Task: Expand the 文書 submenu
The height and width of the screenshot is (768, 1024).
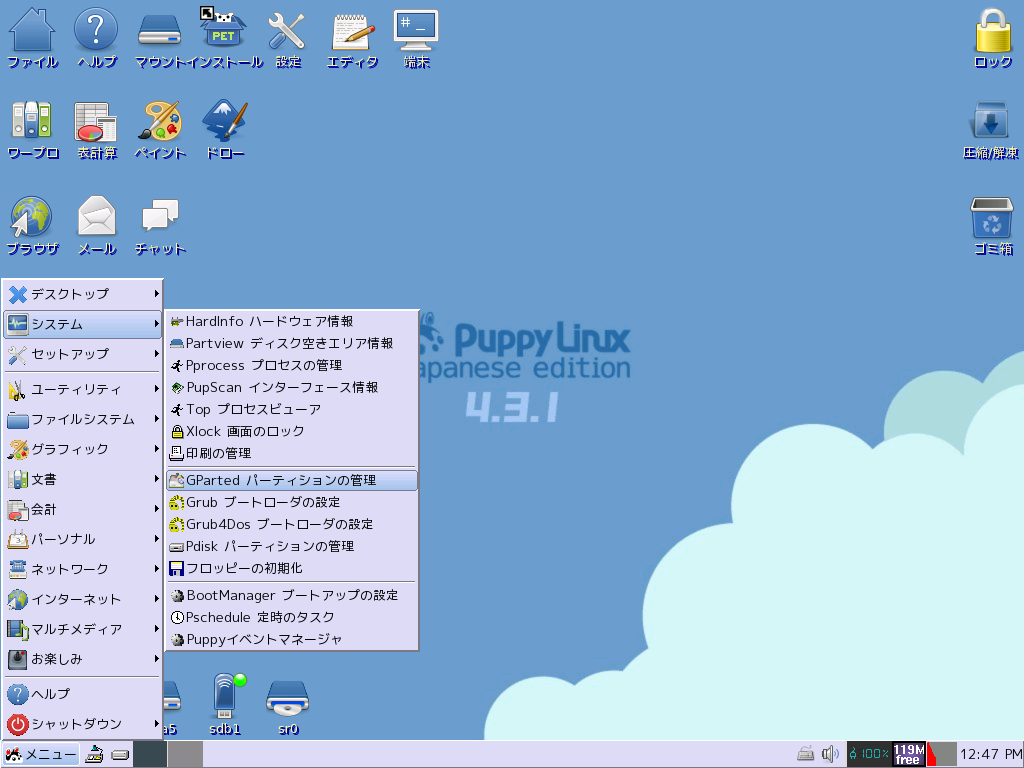Action: (82, 480)
